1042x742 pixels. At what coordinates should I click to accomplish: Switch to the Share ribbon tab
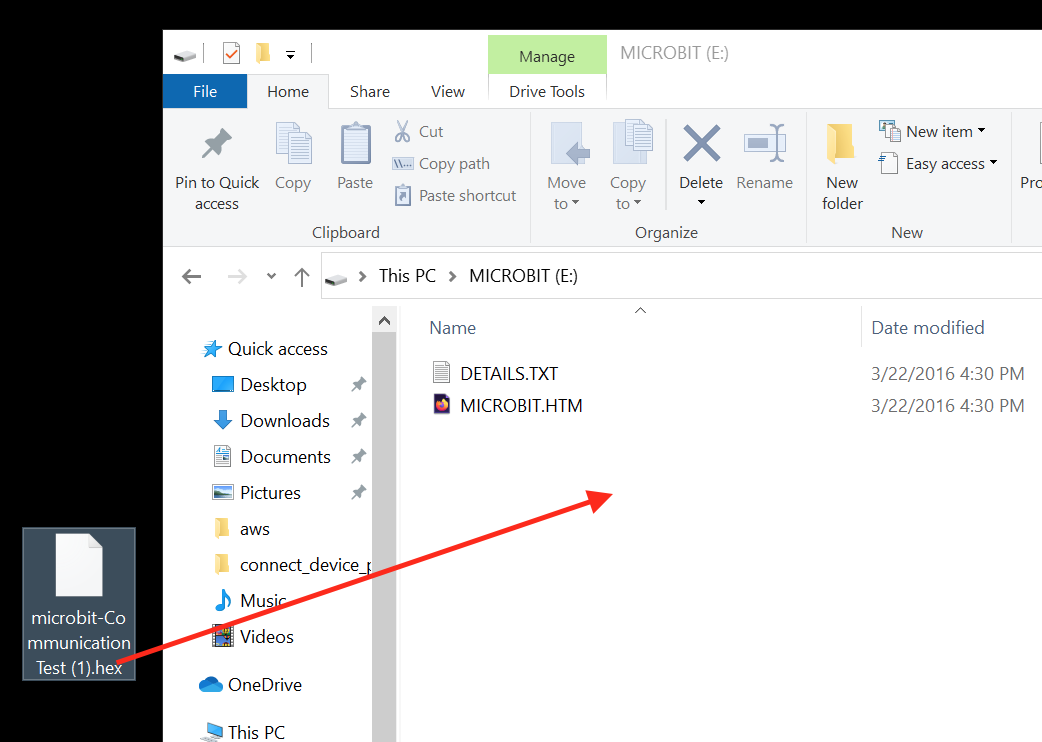coord(370,91)
